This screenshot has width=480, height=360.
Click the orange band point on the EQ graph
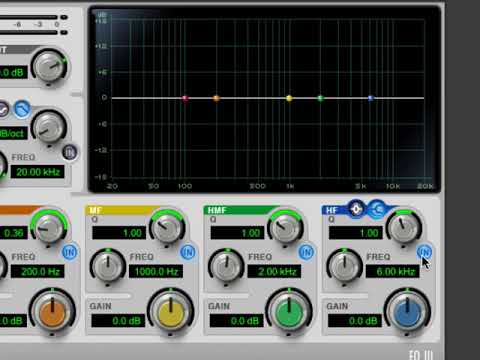pyautogui.click(x=216, y=98)
